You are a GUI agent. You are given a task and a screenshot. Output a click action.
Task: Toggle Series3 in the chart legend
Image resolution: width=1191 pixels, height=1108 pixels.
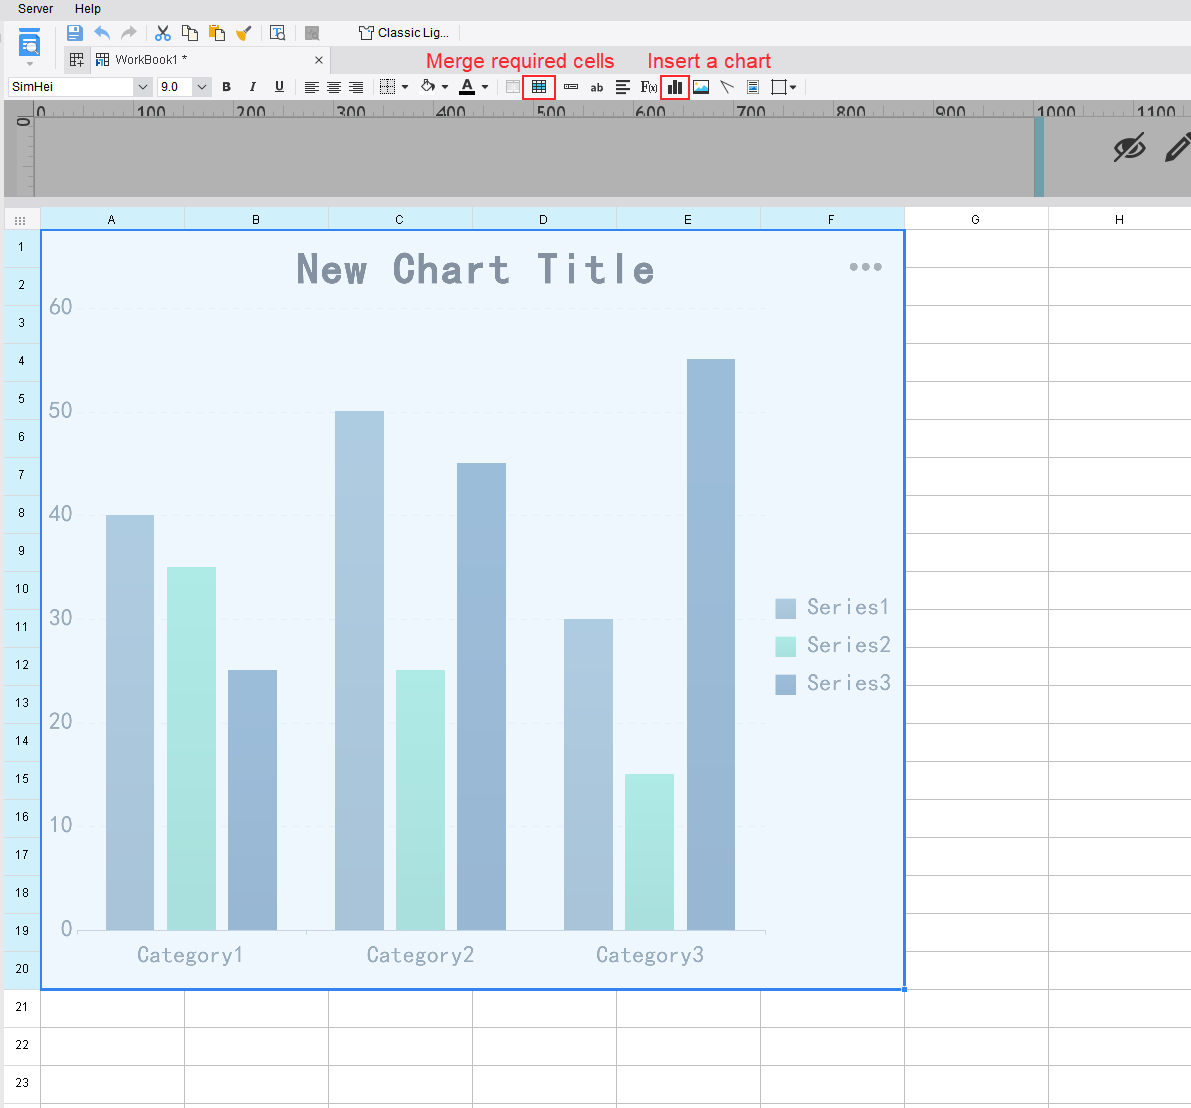click(x=832, y=683)
